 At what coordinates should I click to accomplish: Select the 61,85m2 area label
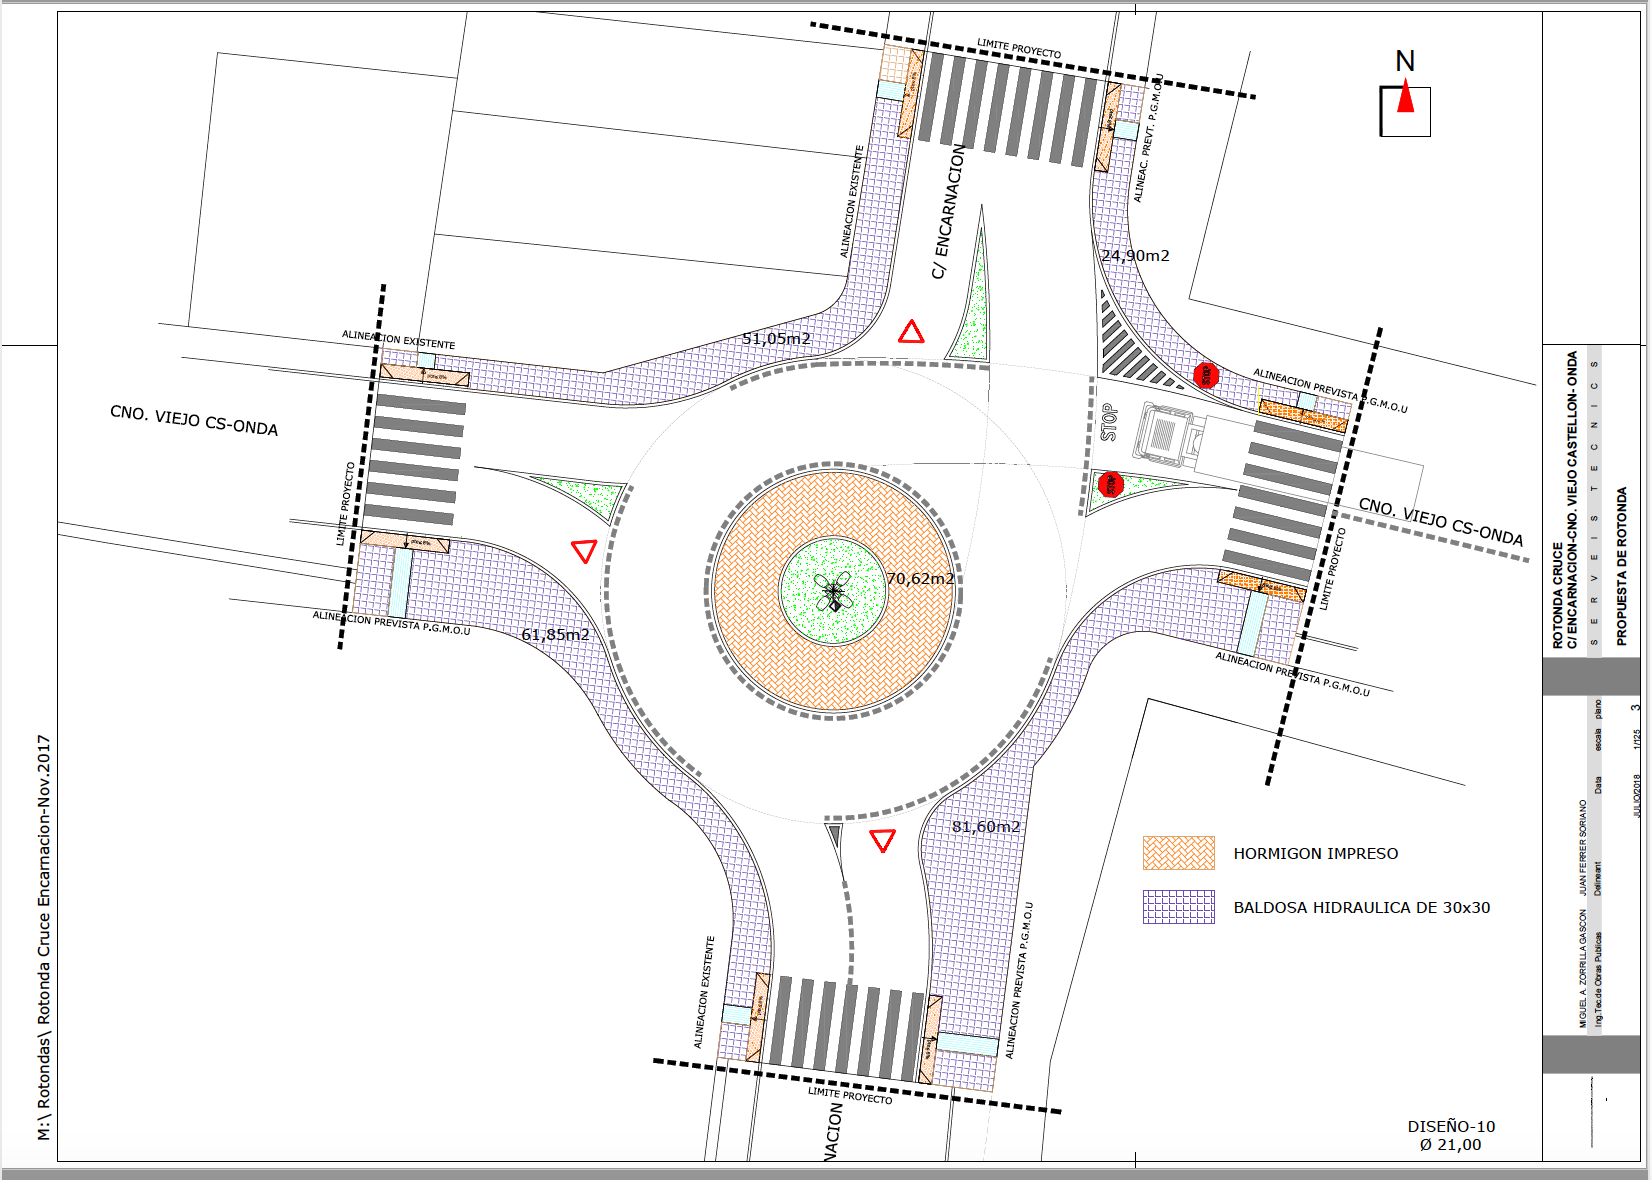555,635
